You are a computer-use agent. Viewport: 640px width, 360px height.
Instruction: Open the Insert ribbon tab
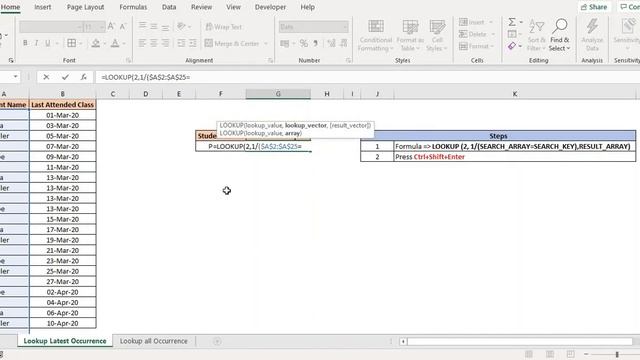pos(43,7)
